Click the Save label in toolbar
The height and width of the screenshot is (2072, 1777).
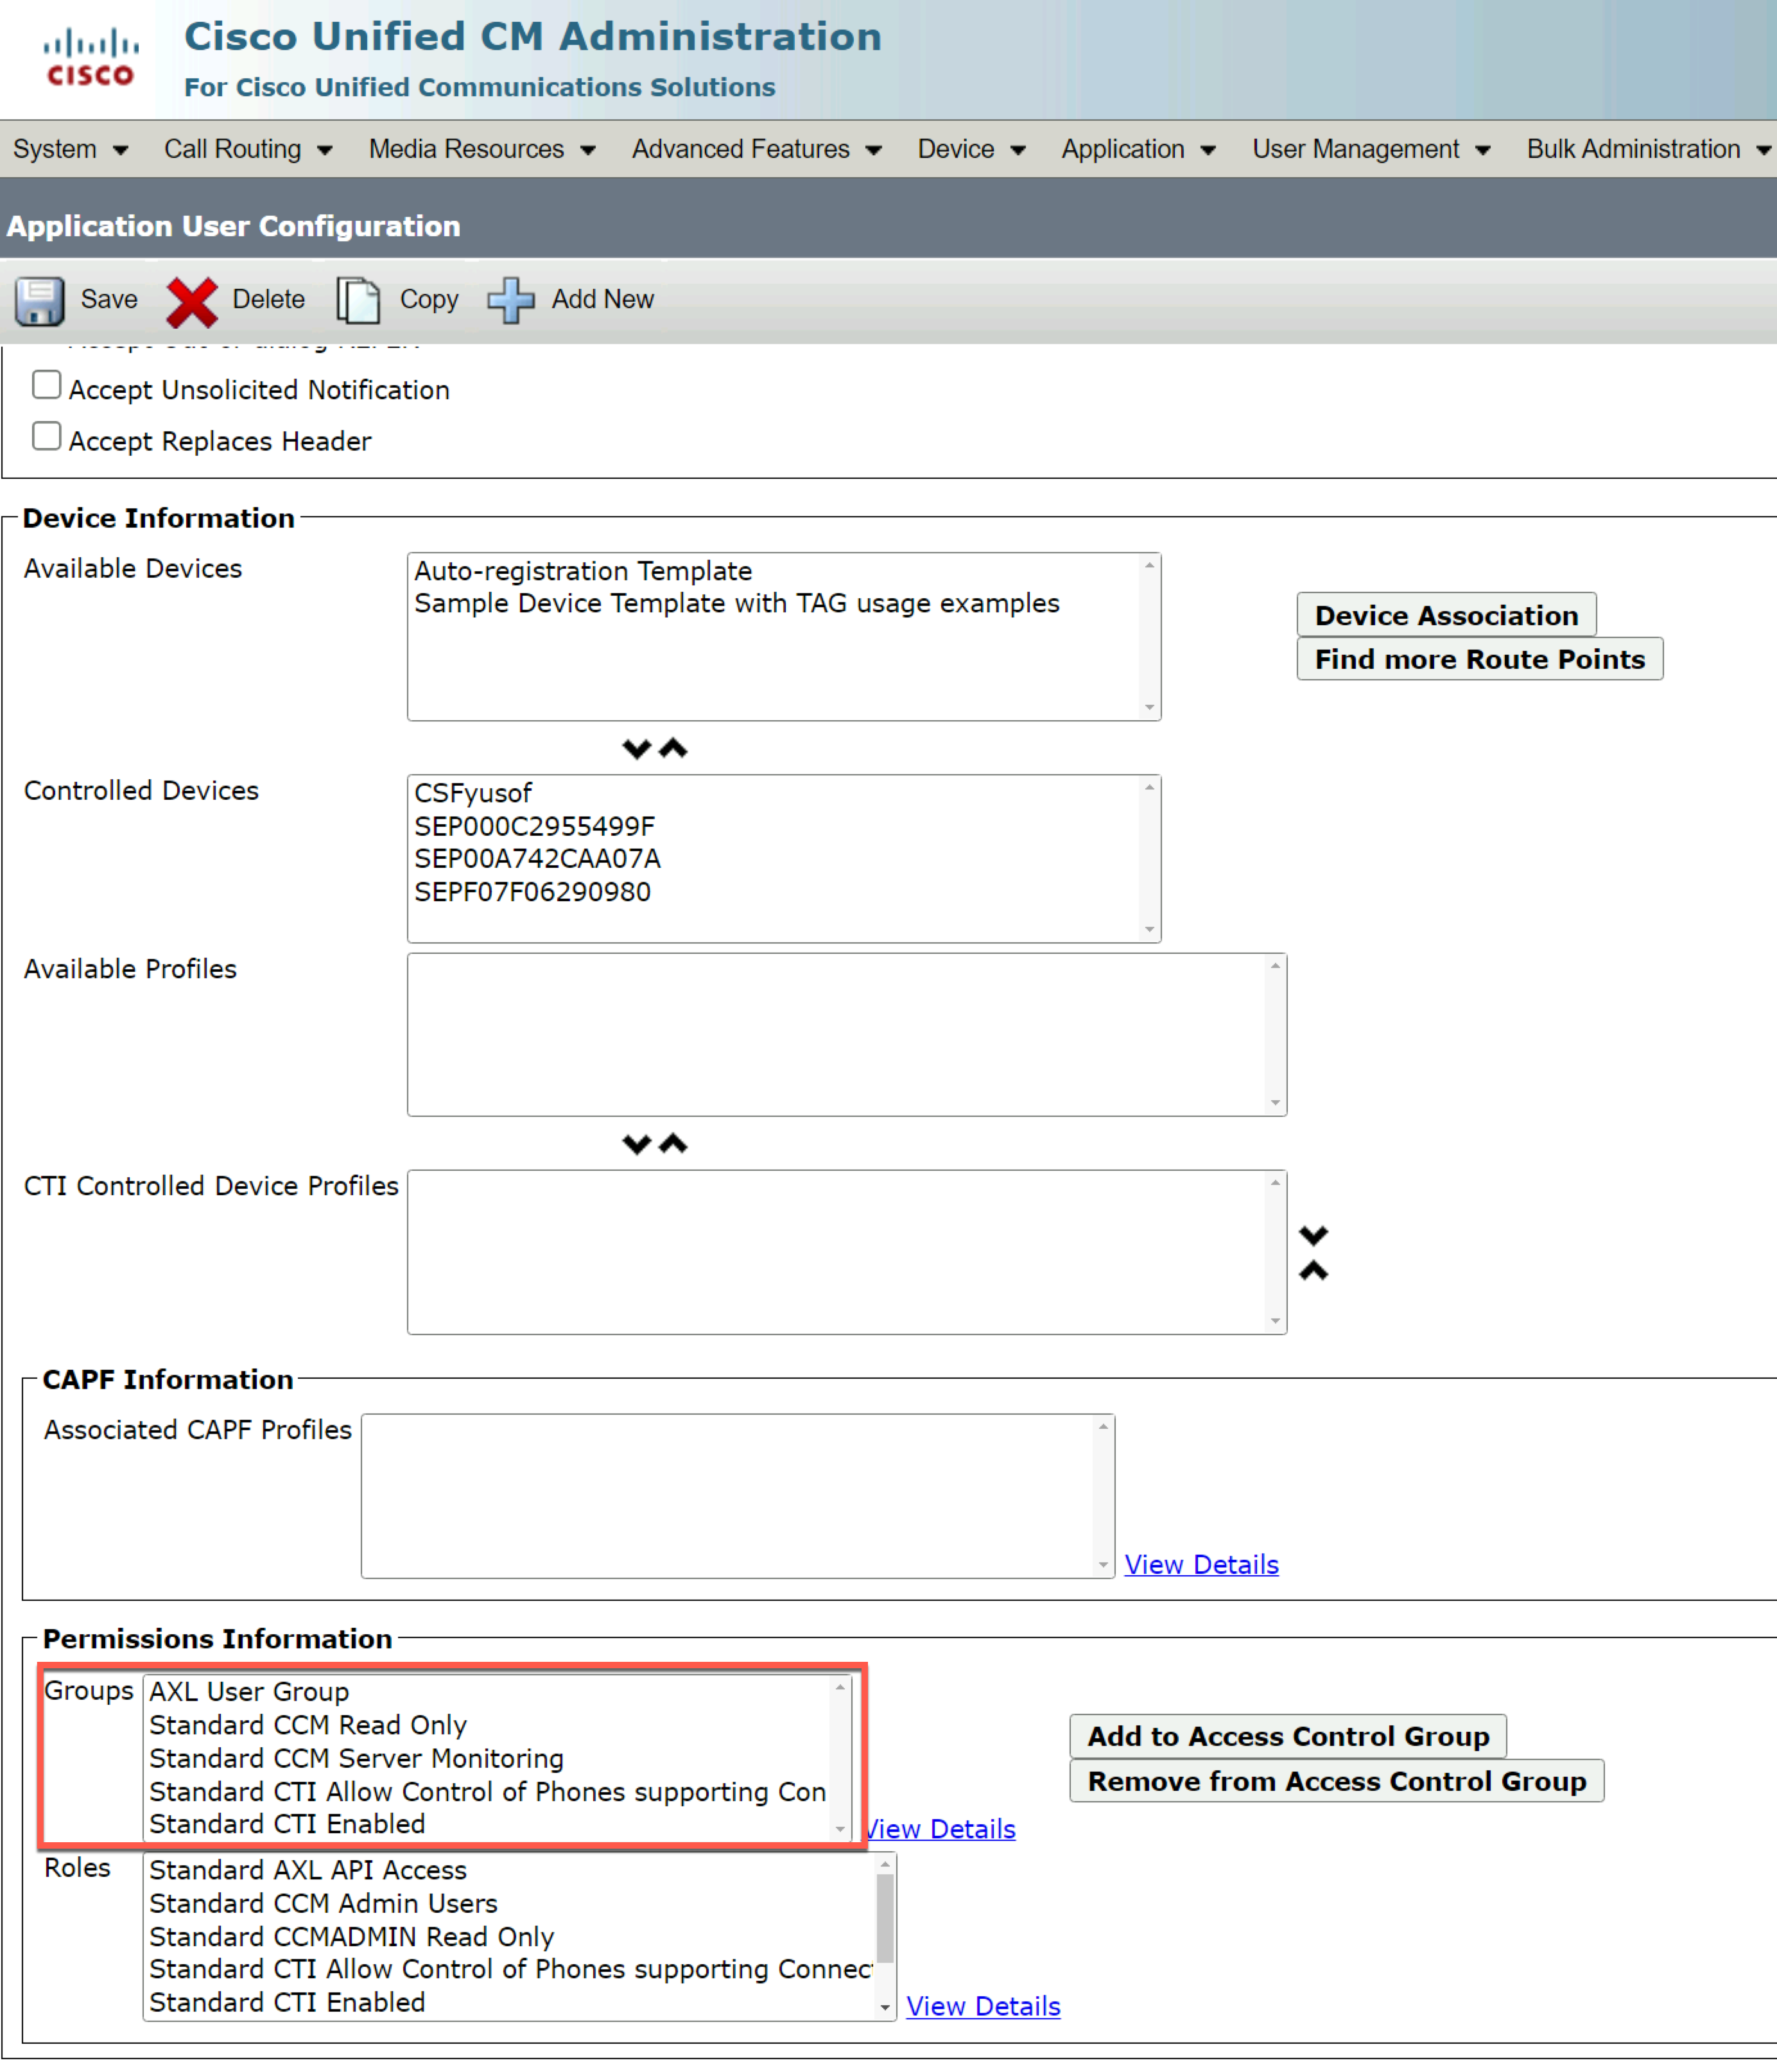click(x=109, y=299)
